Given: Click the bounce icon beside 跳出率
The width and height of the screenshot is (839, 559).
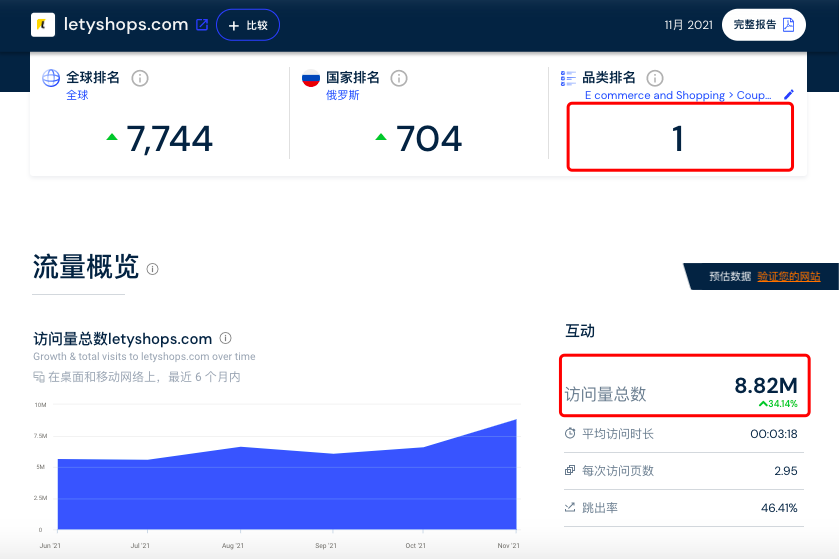Looking at the screenshot, I should [570, 507].
